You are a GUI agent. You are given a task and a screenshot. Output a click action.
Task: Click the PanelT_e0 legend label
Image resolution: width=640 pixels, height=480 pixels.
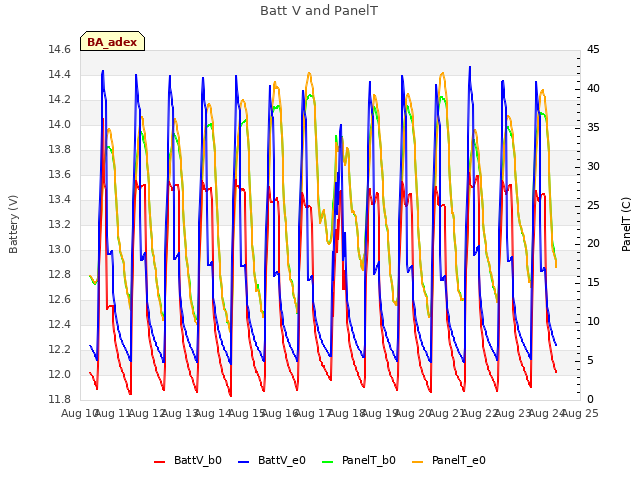point(459,460)
